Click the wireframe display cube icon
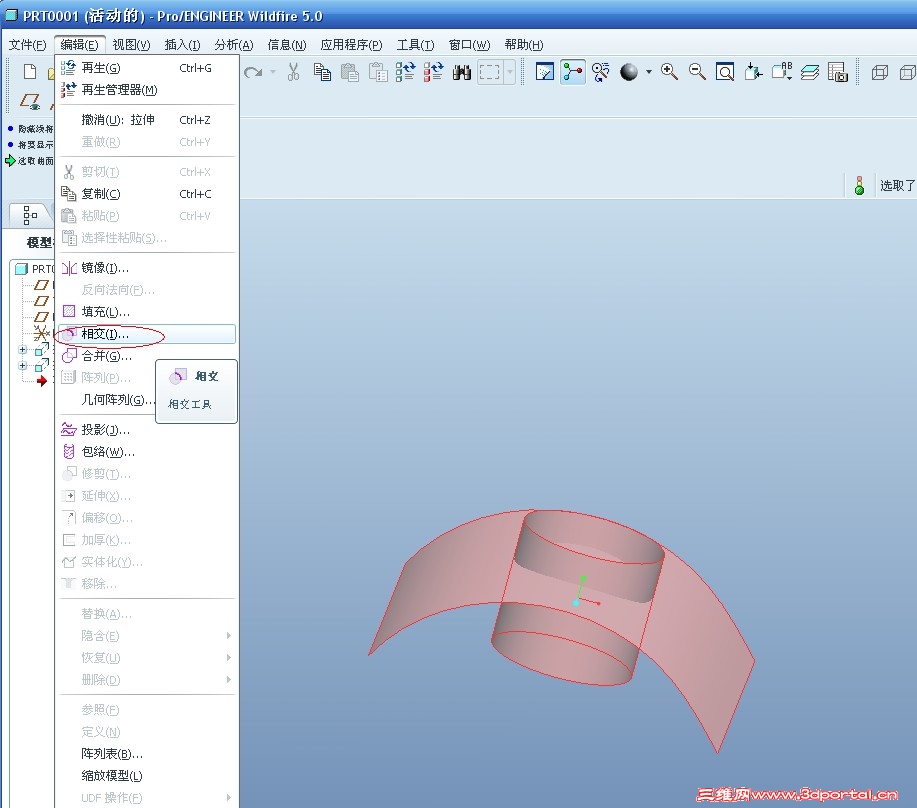The height and width of the screenshot is (808, 917). tap(880, 72)
